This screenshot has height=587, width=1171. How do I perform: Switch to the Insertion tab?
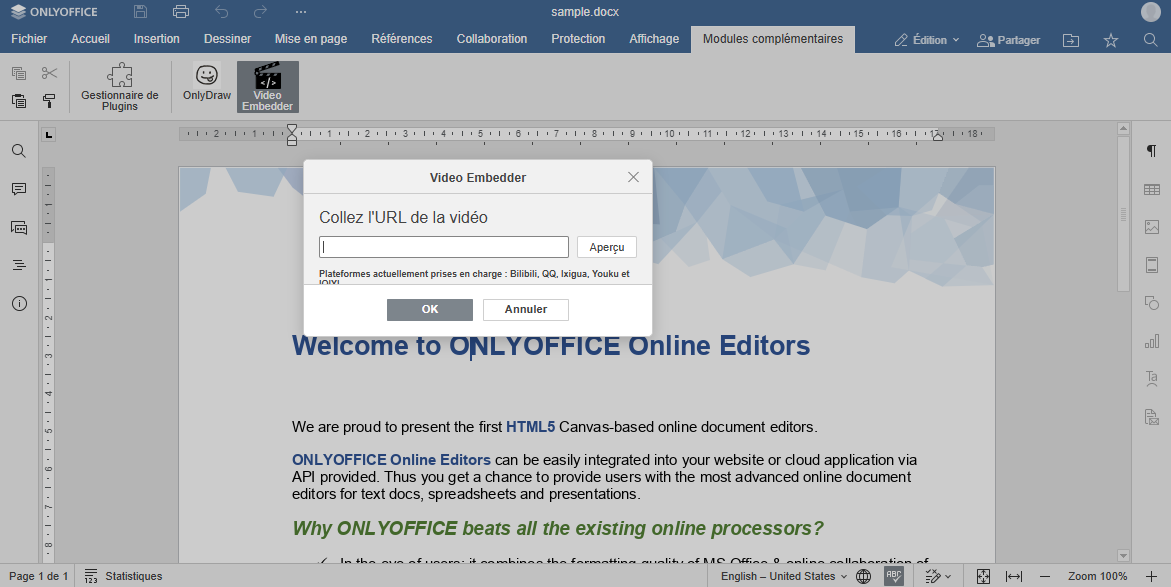157,39
